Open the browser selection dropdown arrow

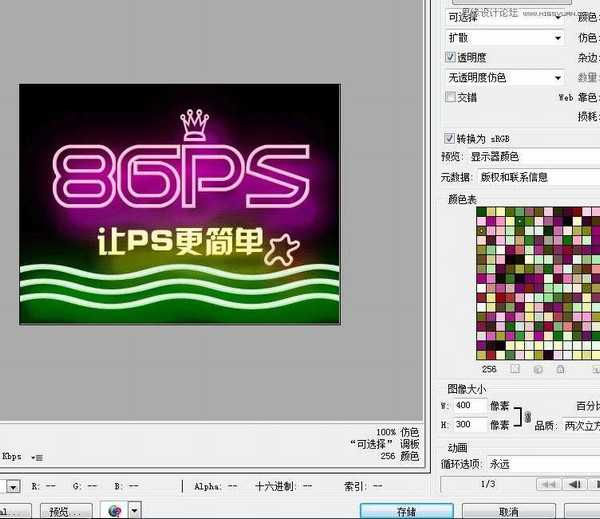[134, 510]
